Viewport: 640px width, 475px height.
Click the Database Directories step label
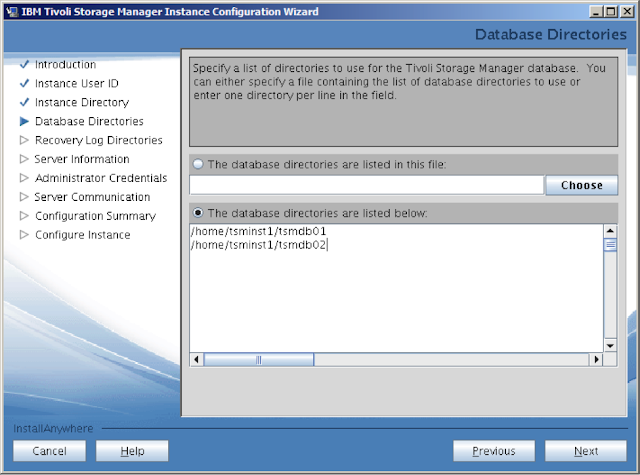89,121
